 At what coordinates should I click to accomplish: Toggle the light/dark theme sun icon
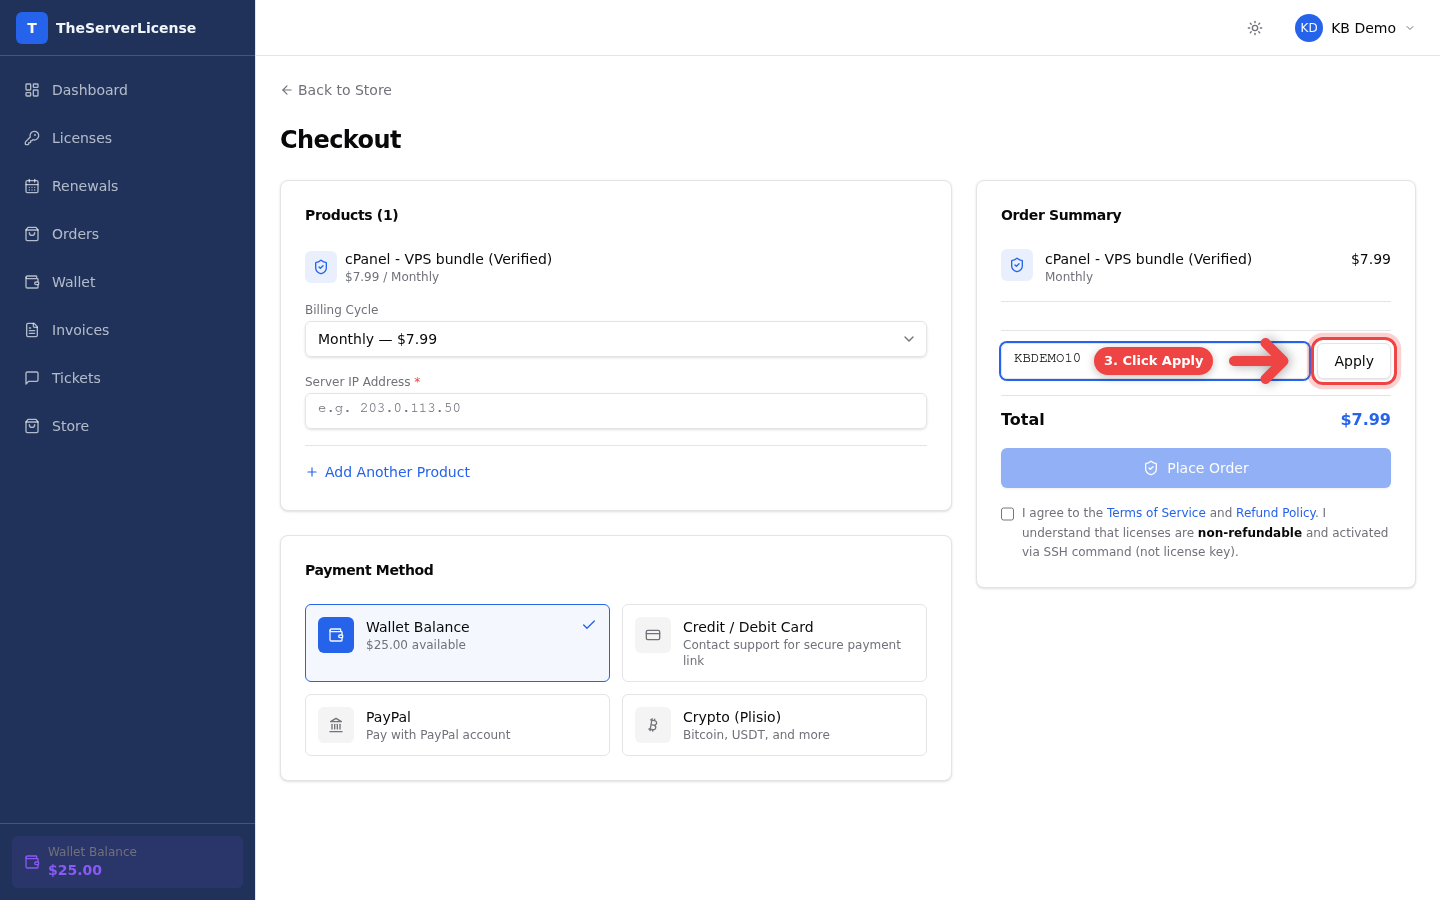pyautogui.click(x=1255, y=28)
